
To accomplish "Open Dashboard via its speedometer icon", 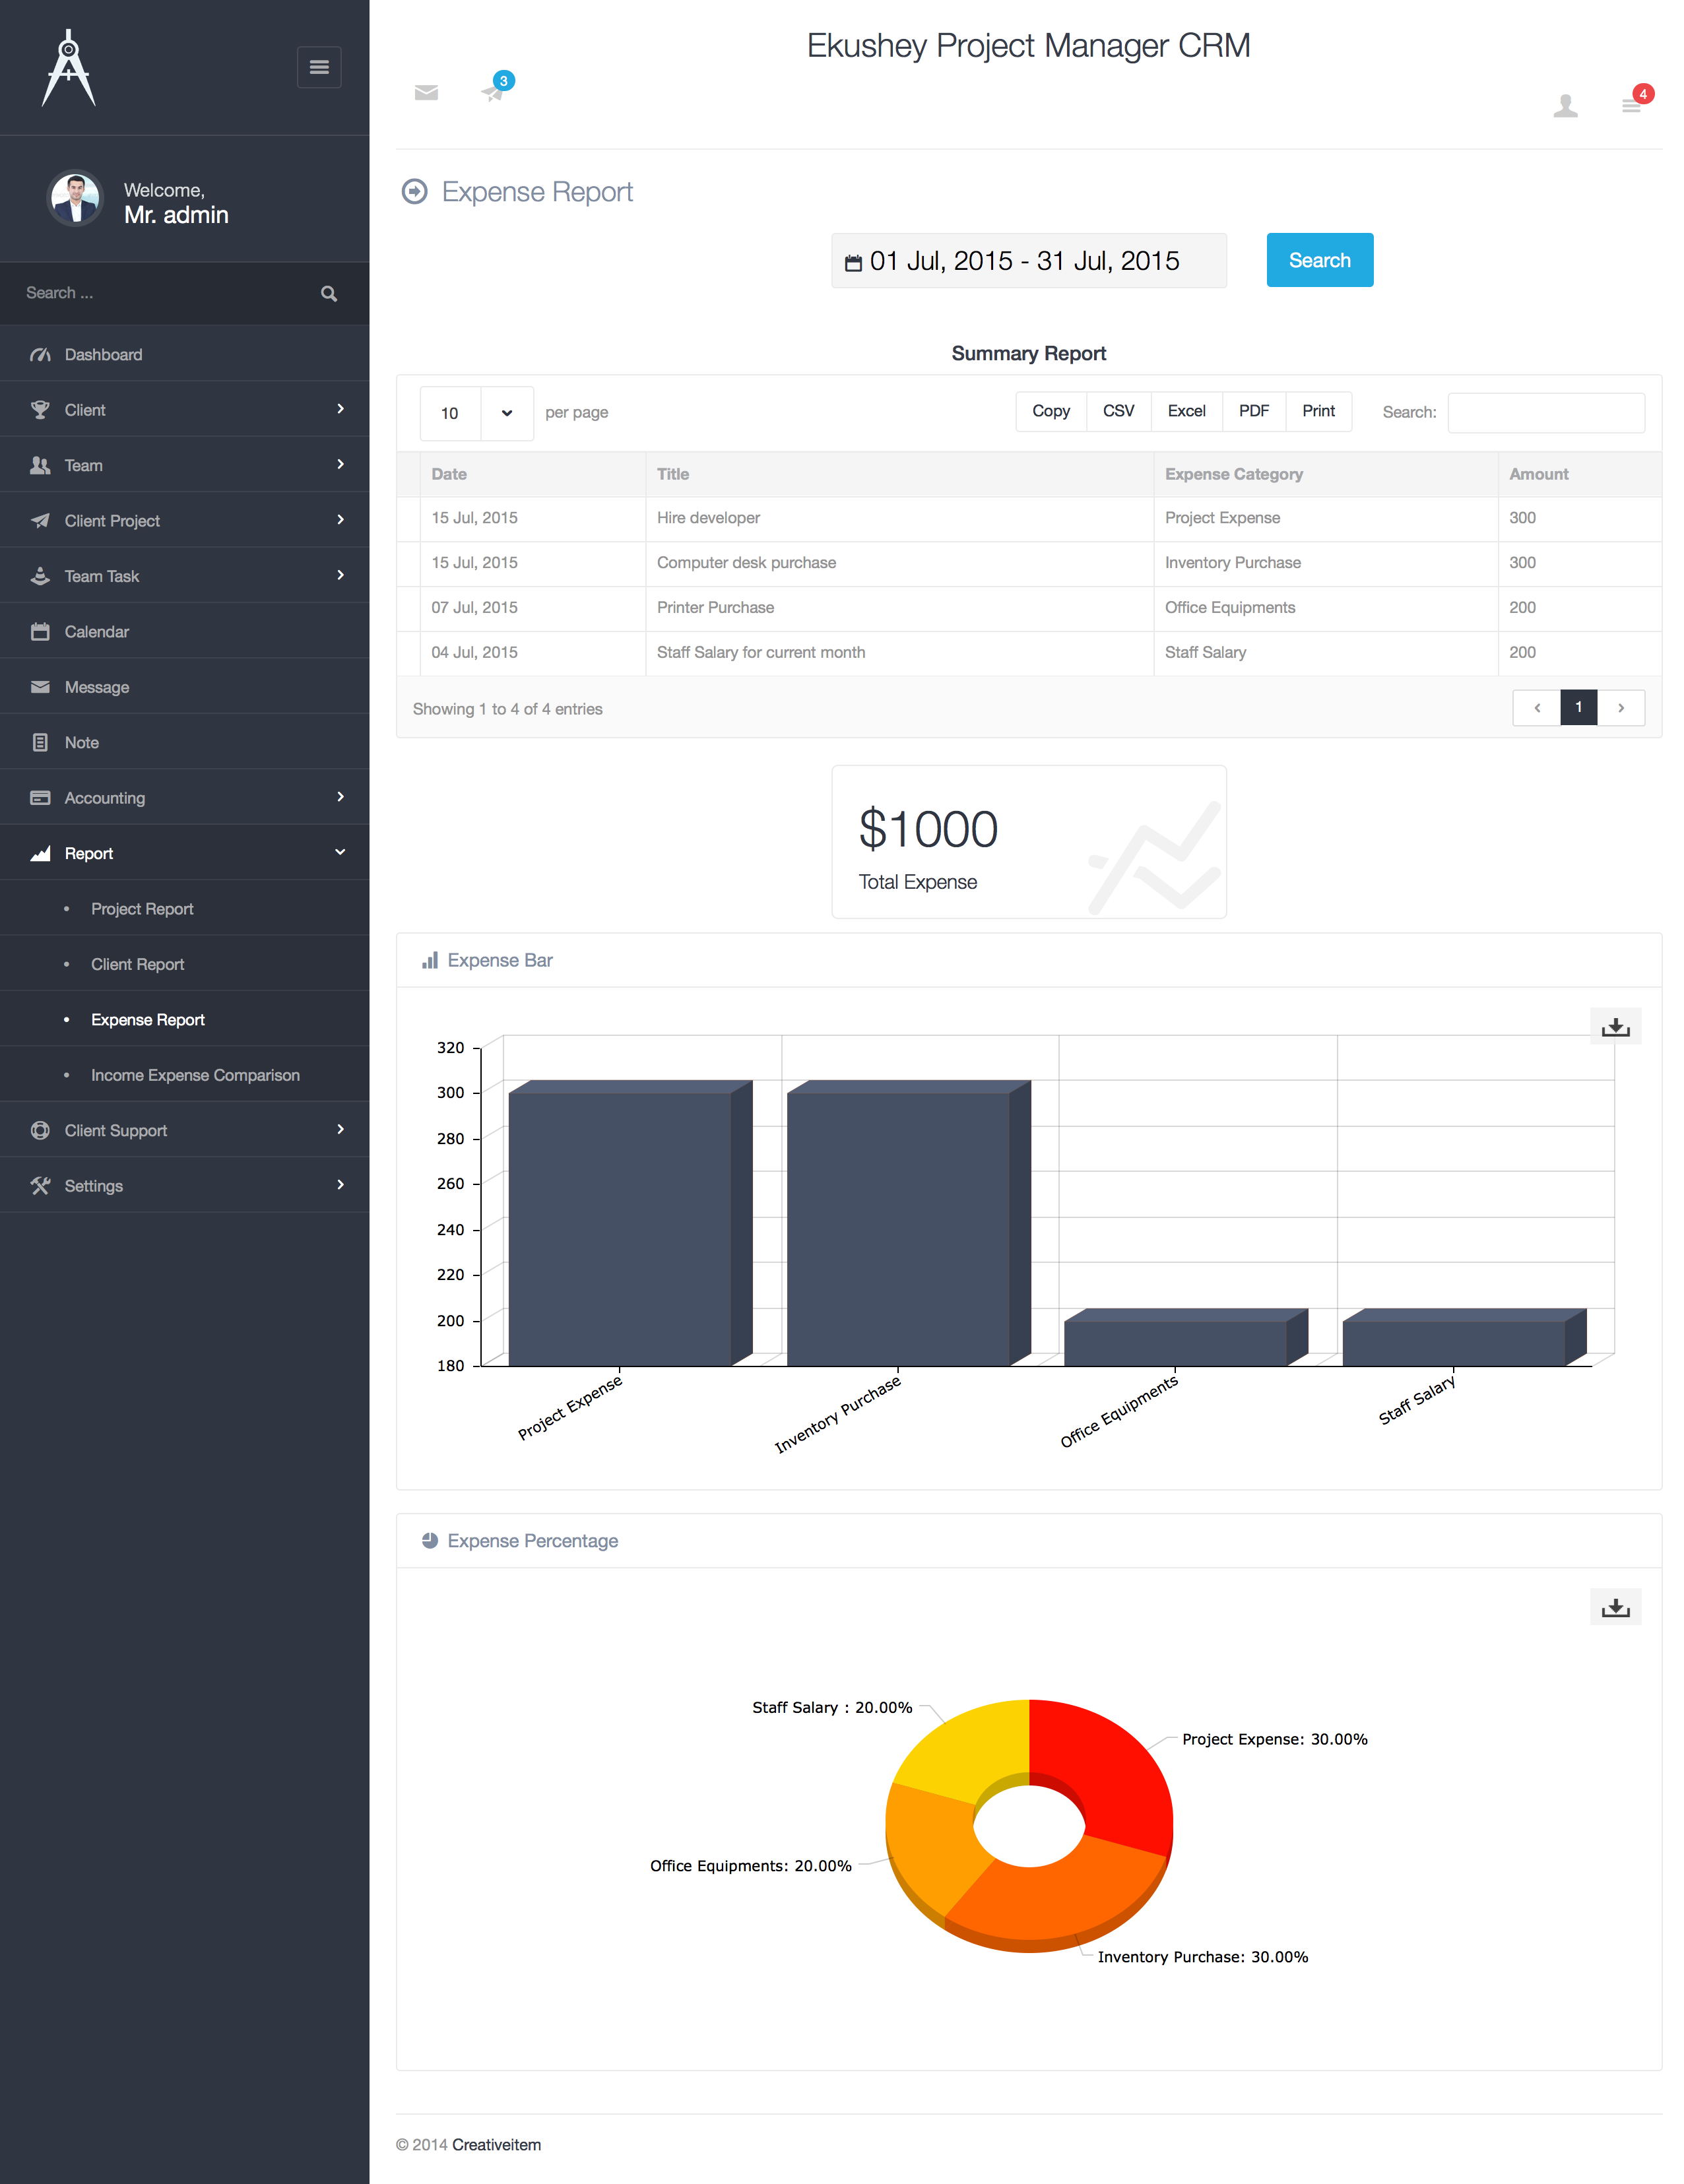I will point(40,354).
